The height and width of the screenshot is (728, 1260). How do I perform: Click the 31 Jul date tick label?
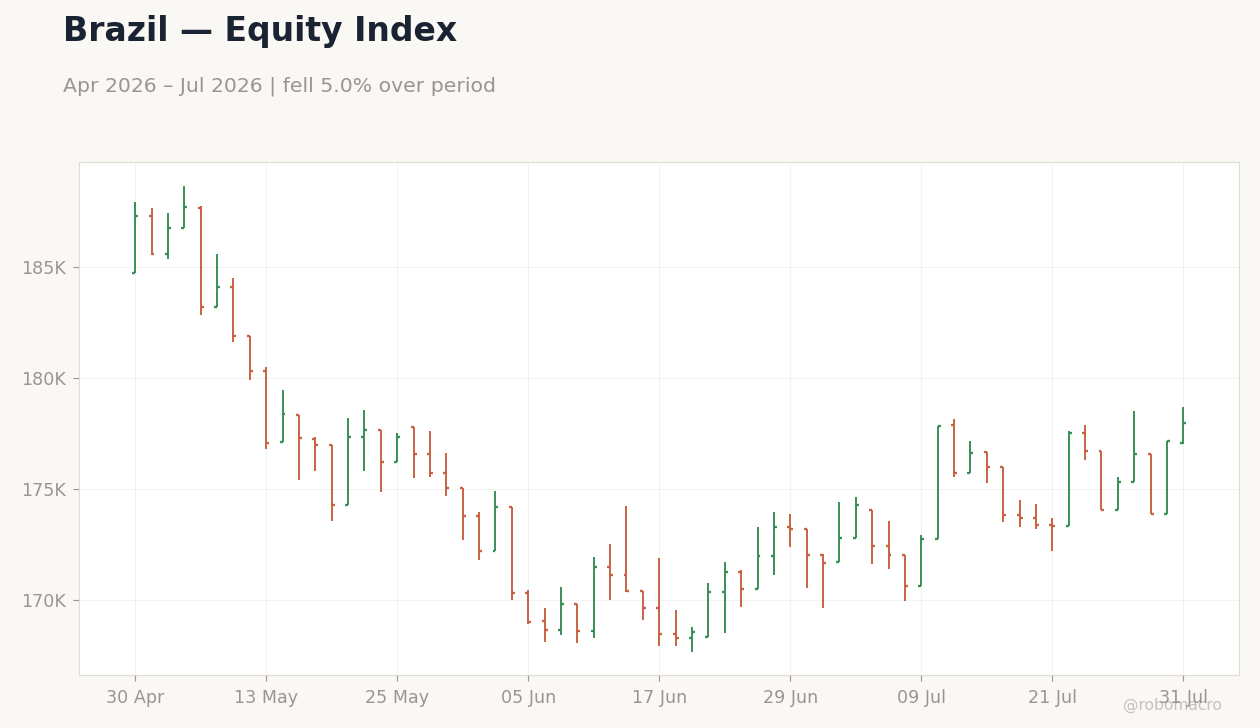click(x=1183, y=698)
